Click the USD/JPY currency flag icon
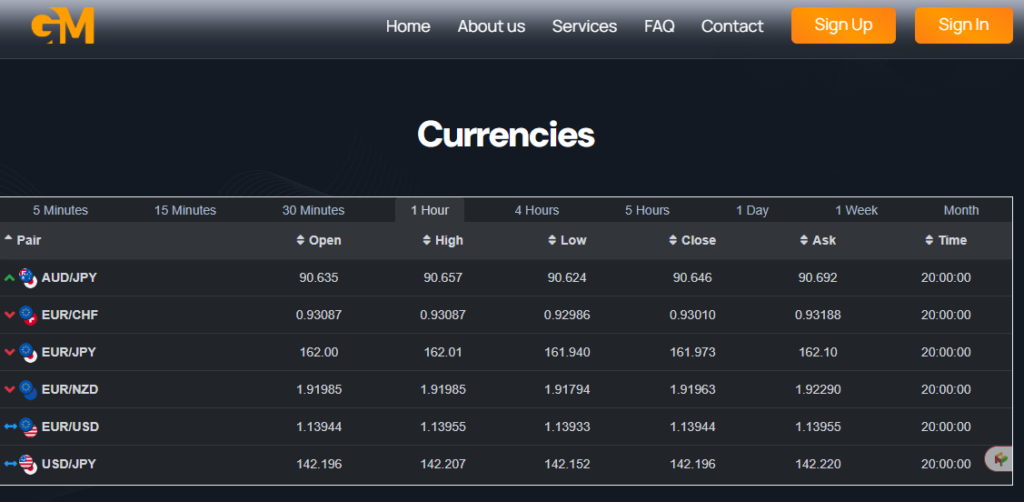This screenshot has height=502, width=1024. (x=28, y=464)
